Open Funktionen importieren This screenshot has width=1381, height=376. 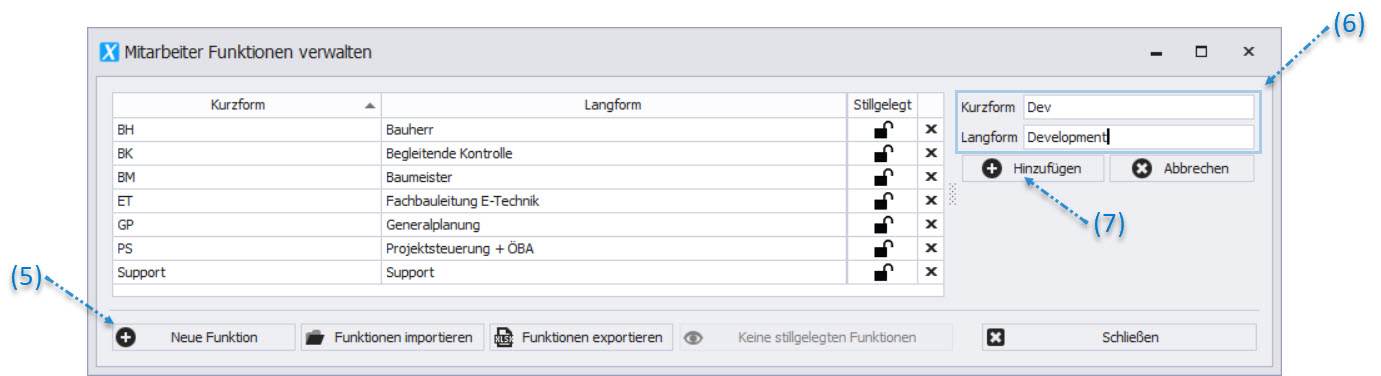(393, 337)
